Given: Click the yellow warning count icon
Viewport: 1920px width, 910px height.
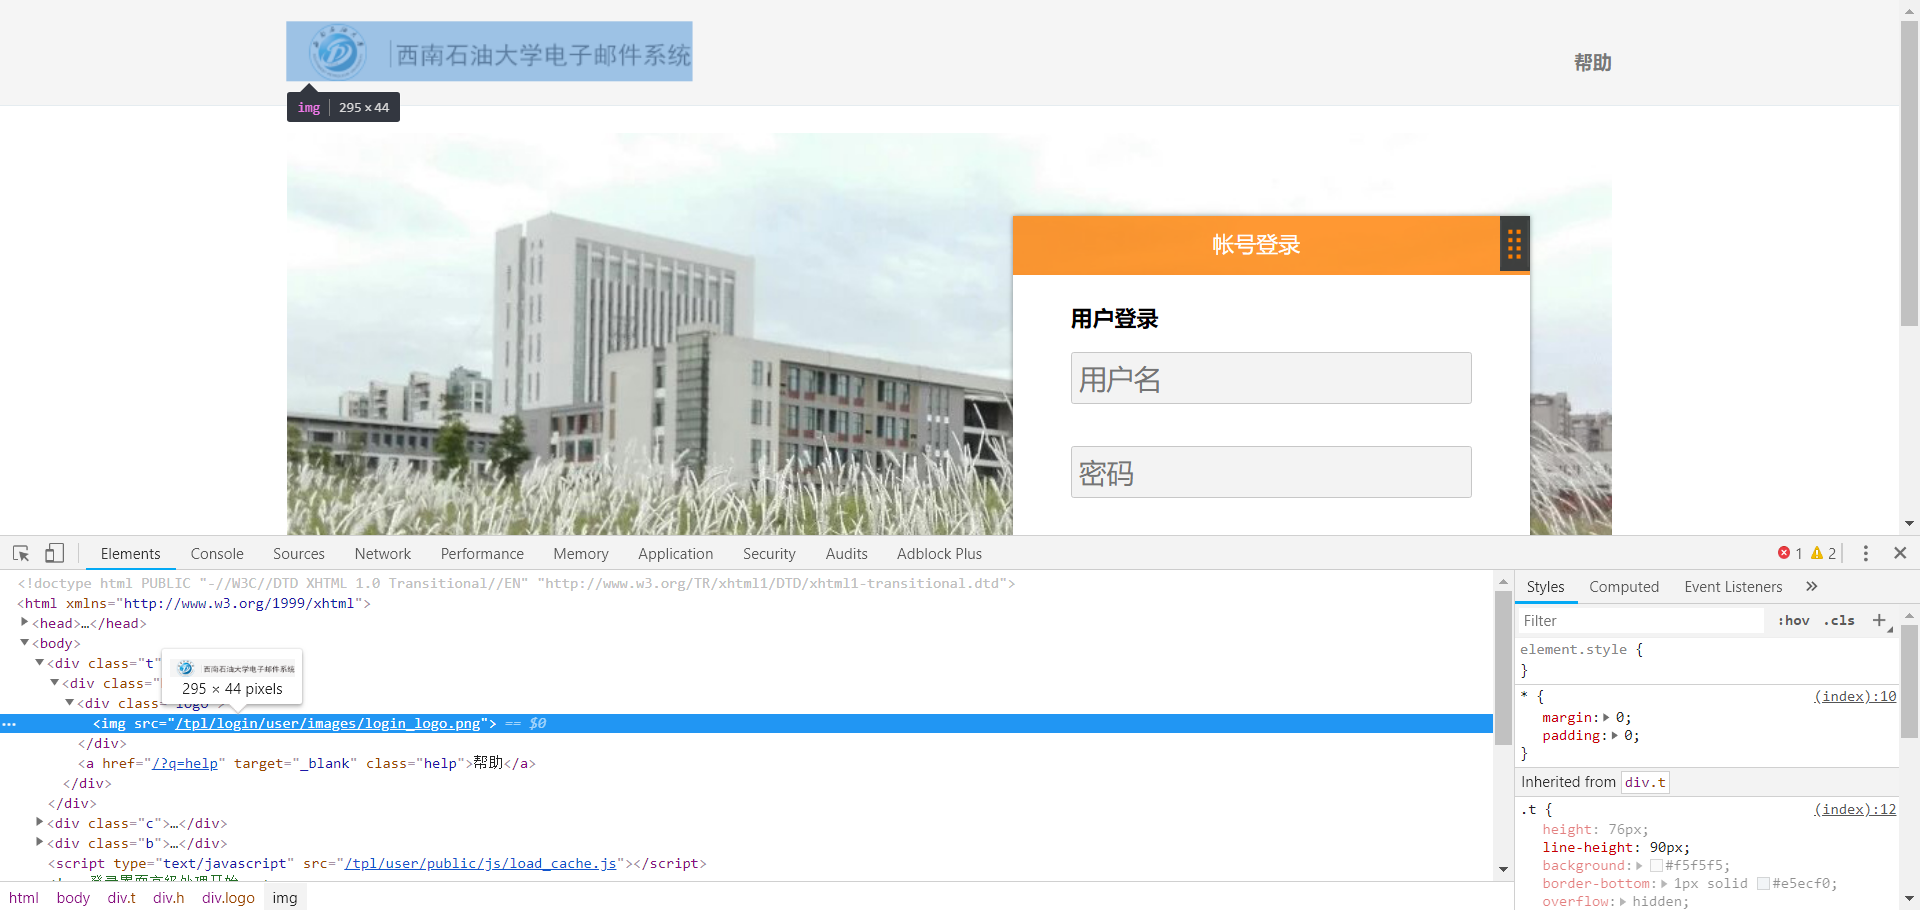Looking at the screenshot, I should [1817, 553].
